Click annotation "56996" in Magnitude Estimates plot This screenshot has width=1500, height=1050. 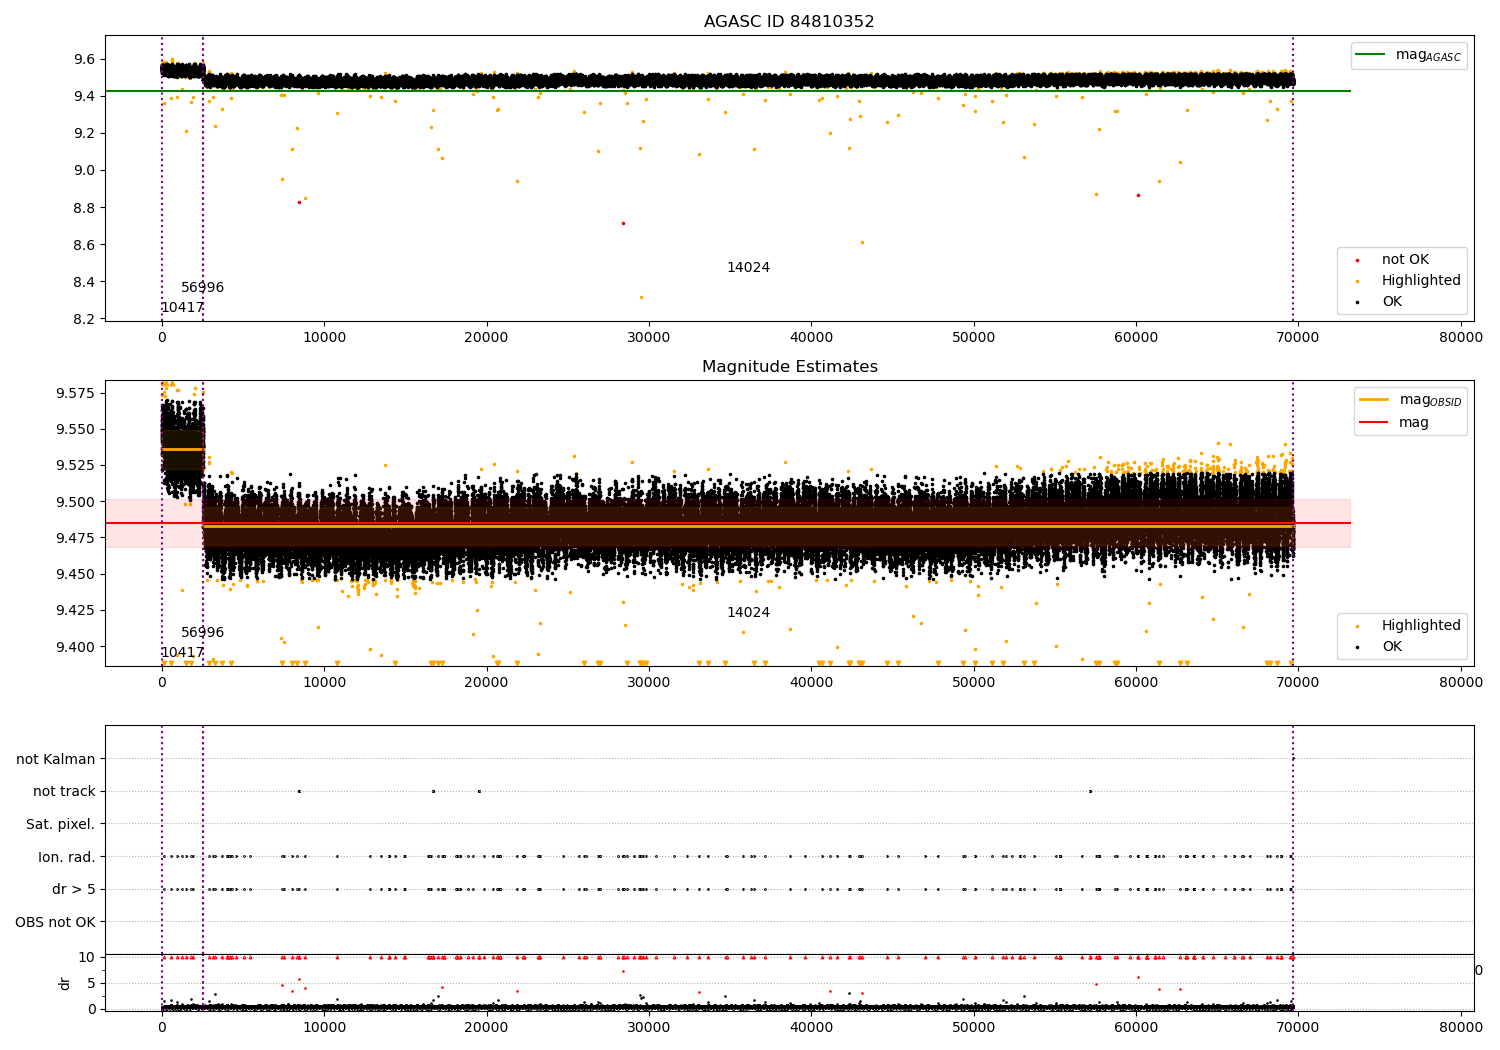202,633
